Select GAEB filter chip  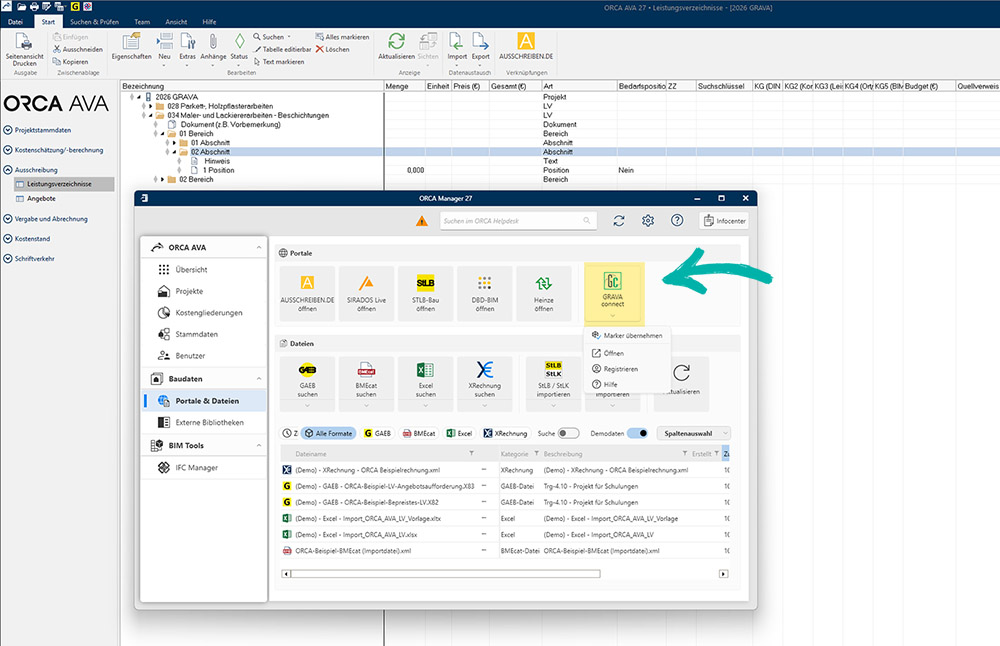[377, 434]
